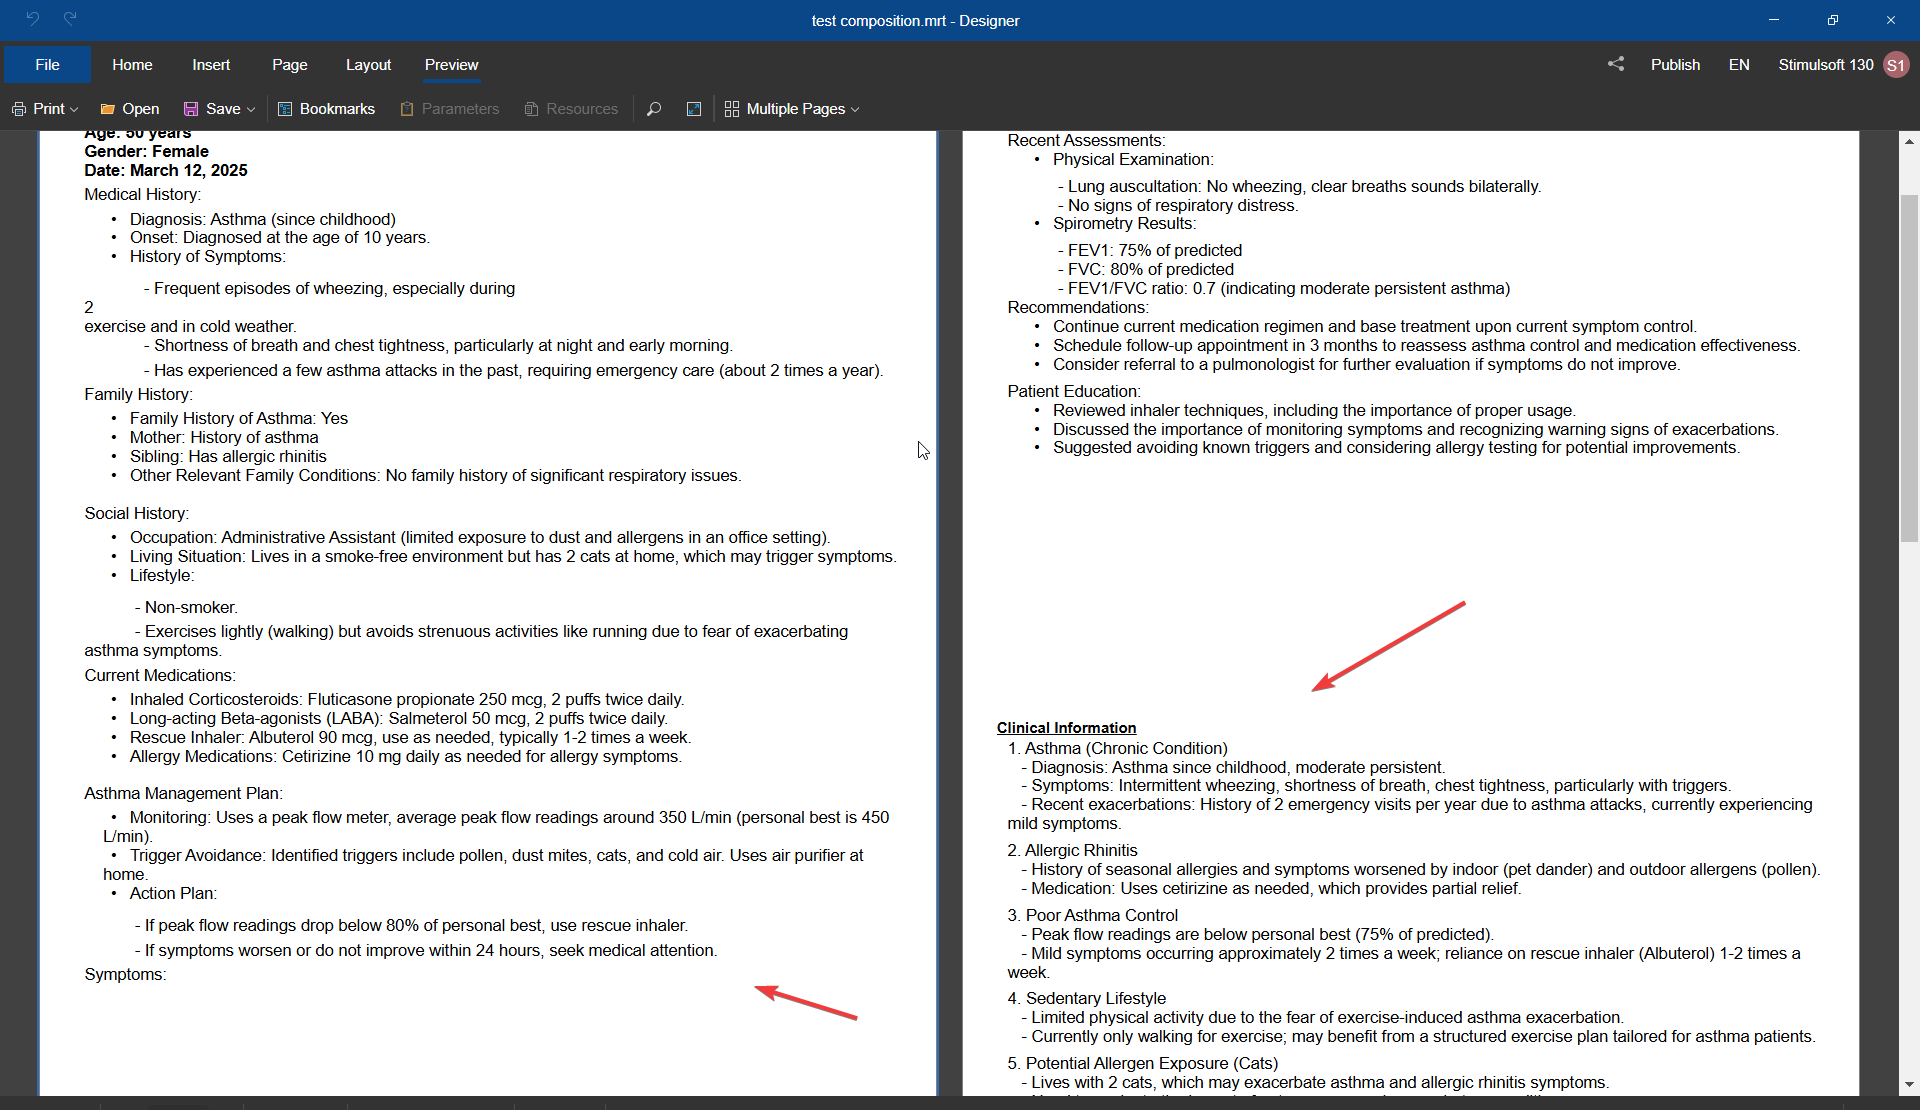Click '- Non-smoker.' line
This screenshot has height=1110, width=1920.
pos(186,607)
